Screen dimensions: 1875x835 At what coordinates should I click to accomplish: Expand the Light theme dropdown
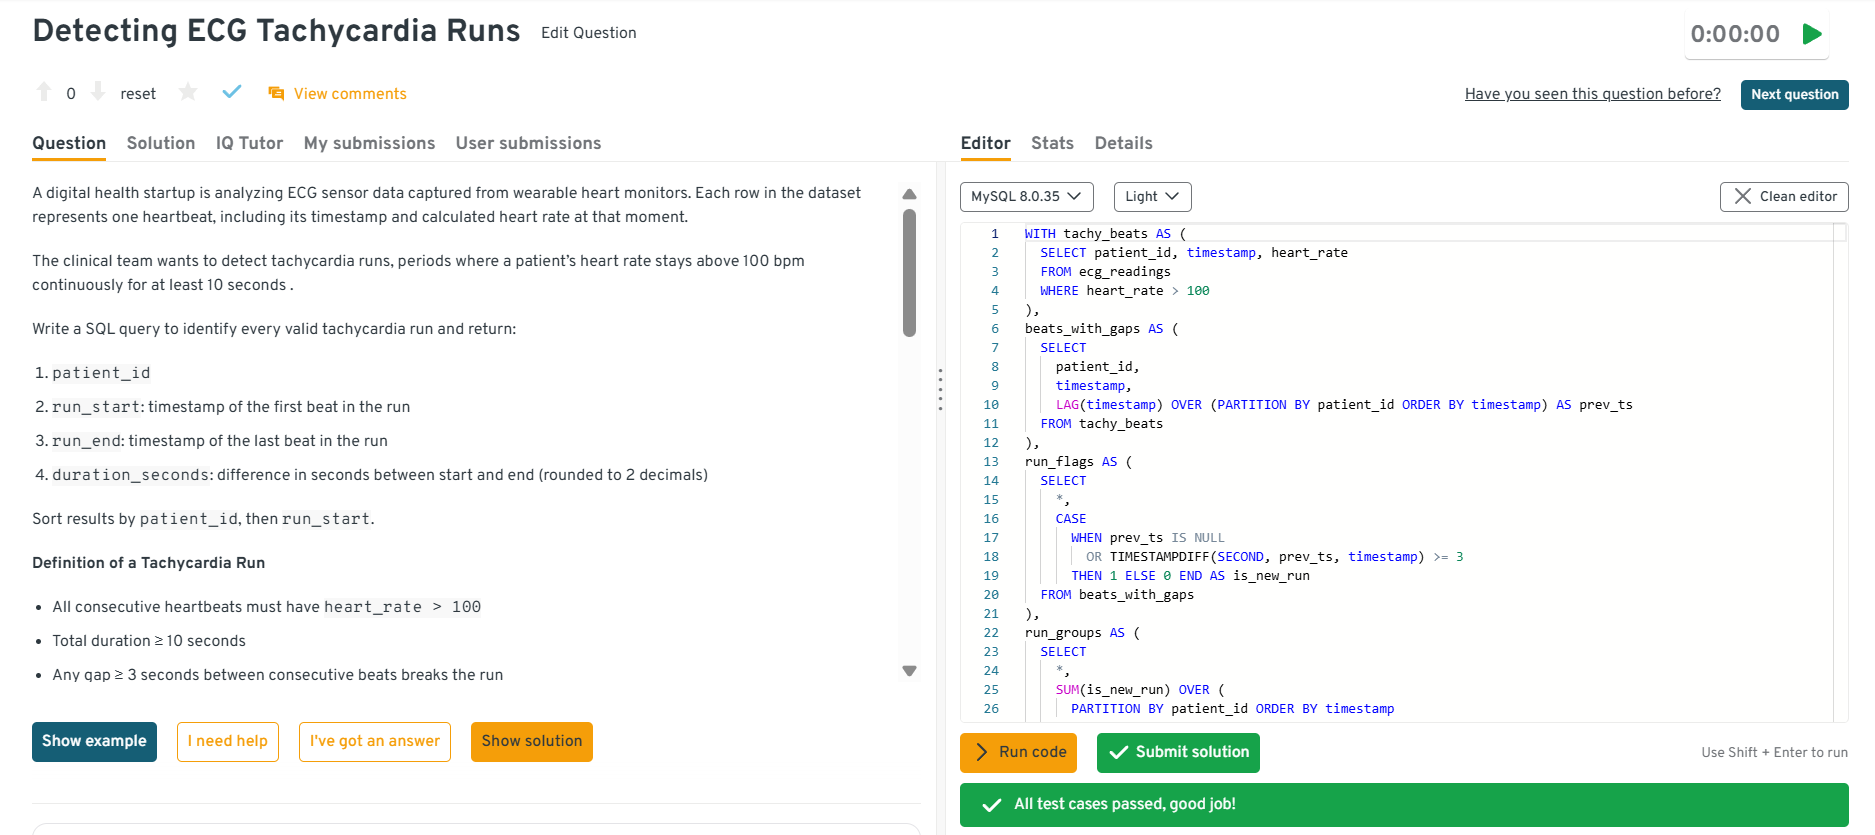coord(1152,197)
